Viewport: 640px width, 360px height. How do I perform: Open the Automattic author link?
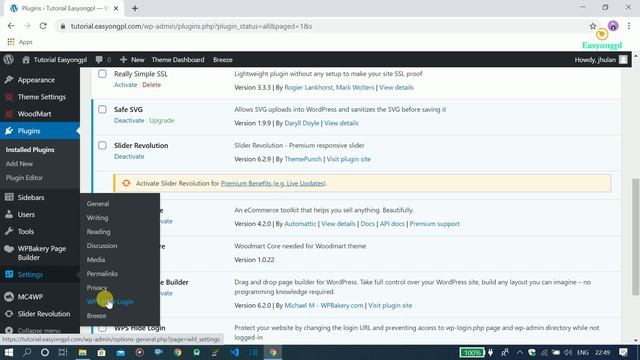[300, 224]
